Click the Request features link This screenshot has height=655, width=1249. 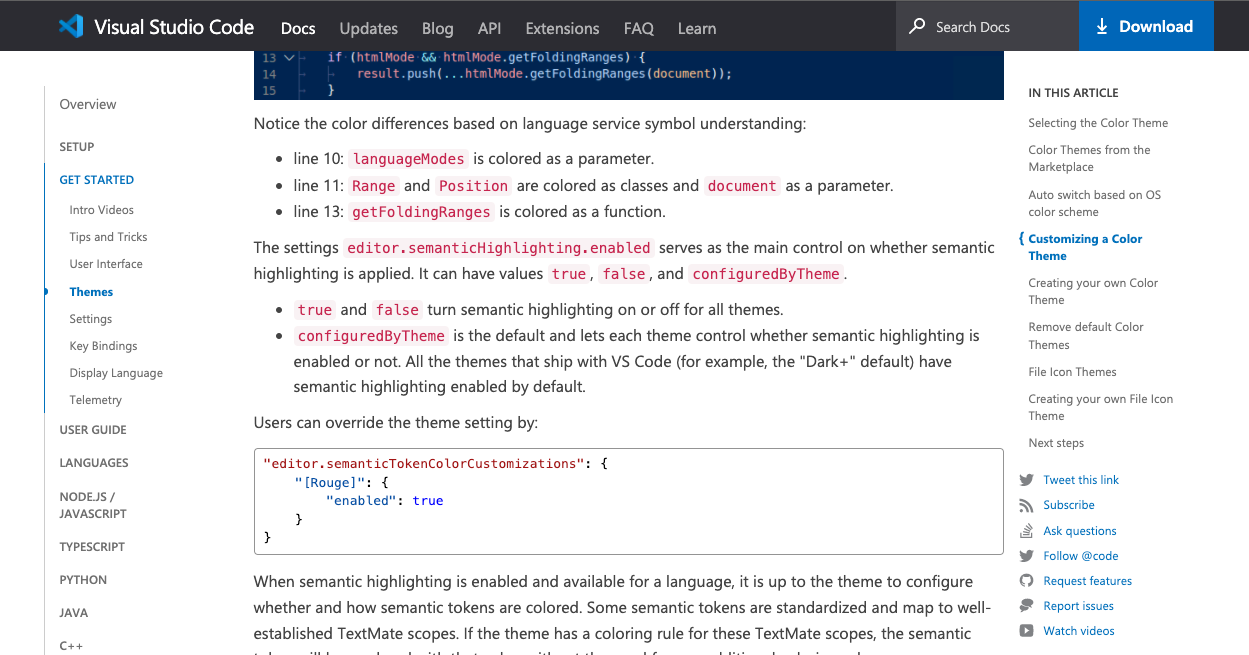coord(1088,581)
